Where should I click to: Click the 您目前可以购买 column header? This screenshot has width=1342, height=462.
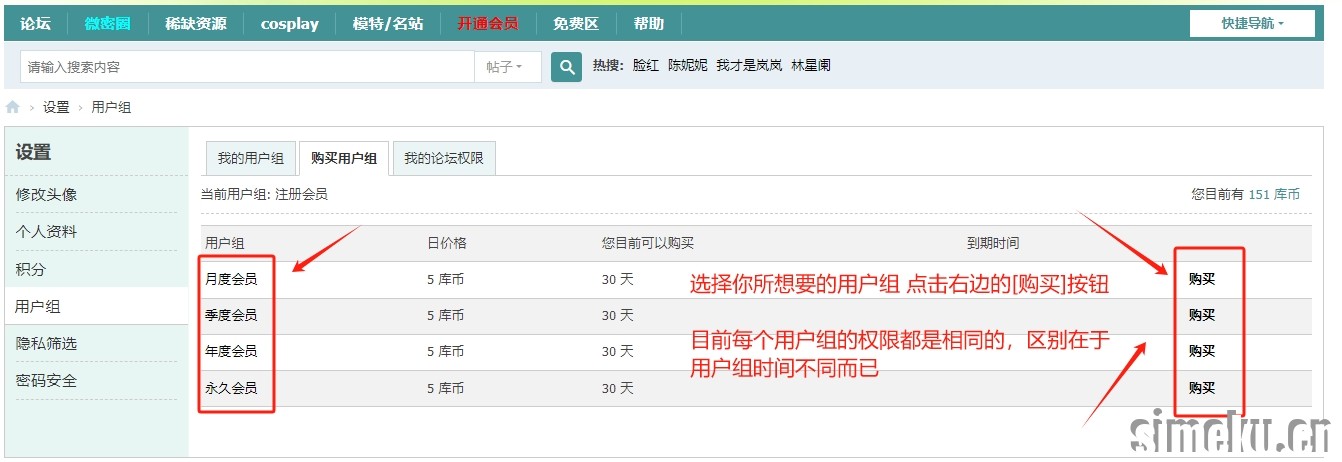(x=648, y=243)
